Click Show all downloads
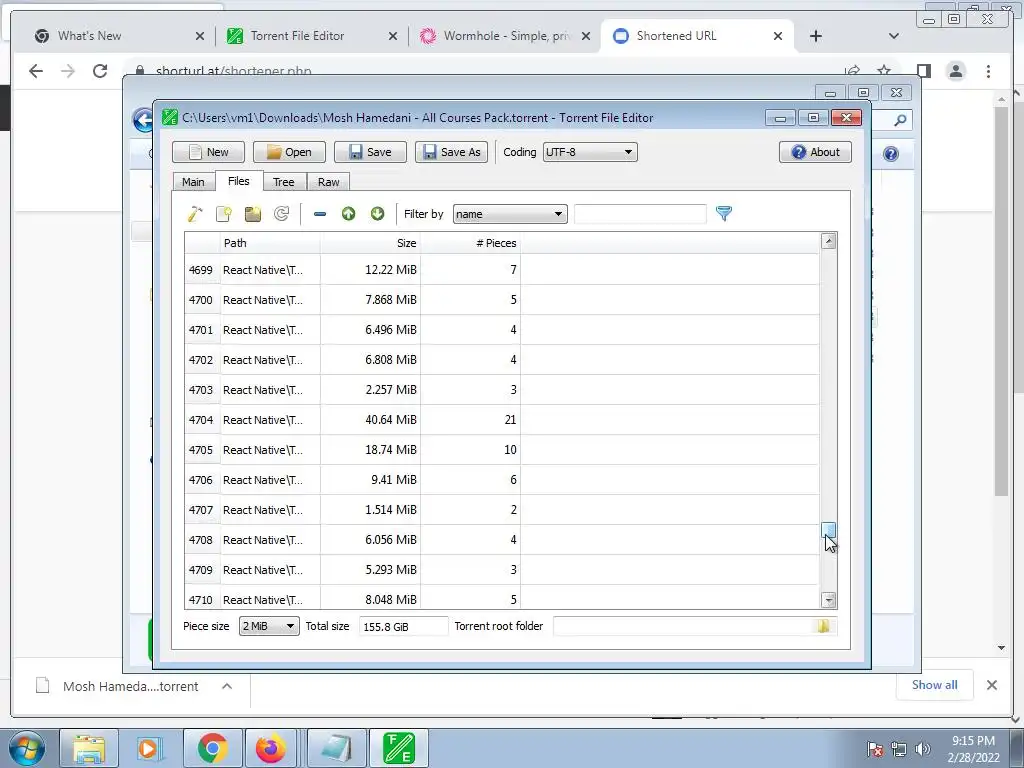 [935, 685]
